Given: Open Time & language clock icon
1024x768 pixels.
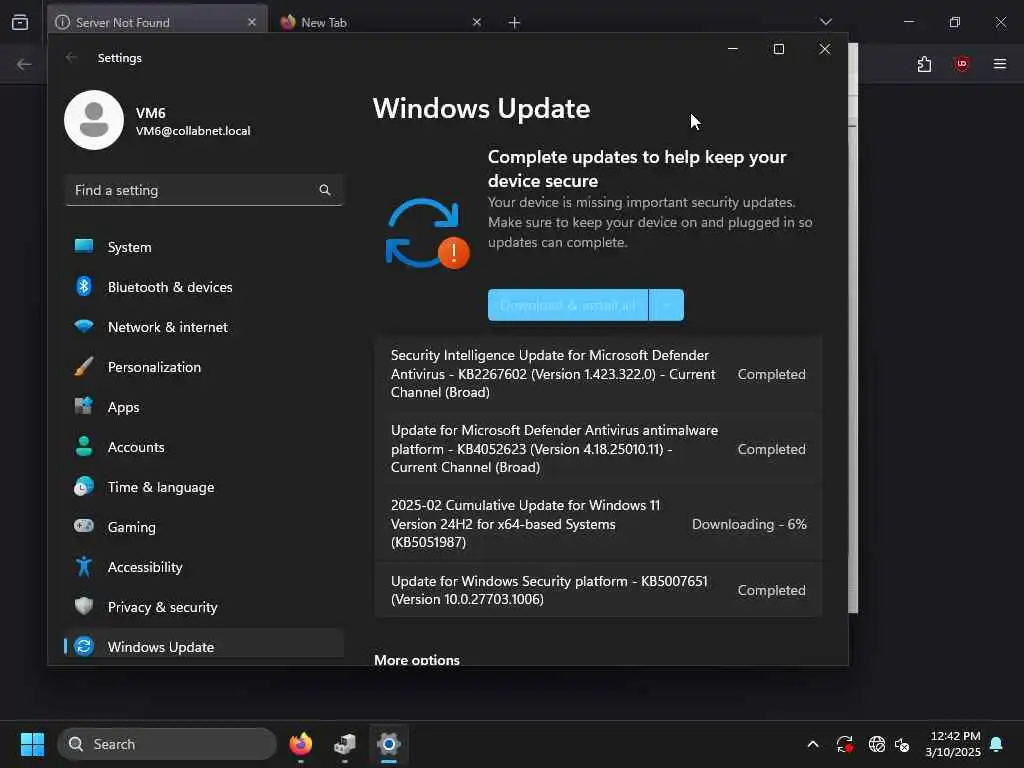Looking at the screenshot, I should coord(84,487).
